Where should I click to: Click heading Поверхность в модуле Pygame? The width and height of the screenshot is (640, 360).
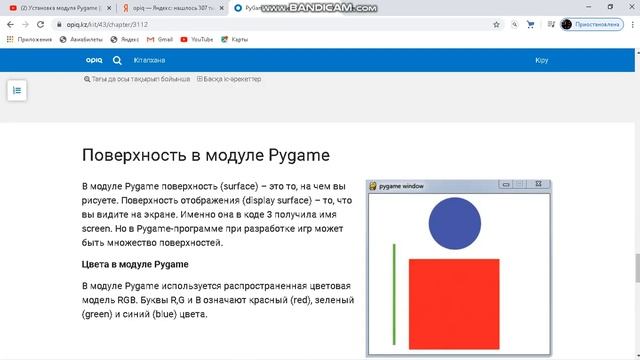[206, 155]
